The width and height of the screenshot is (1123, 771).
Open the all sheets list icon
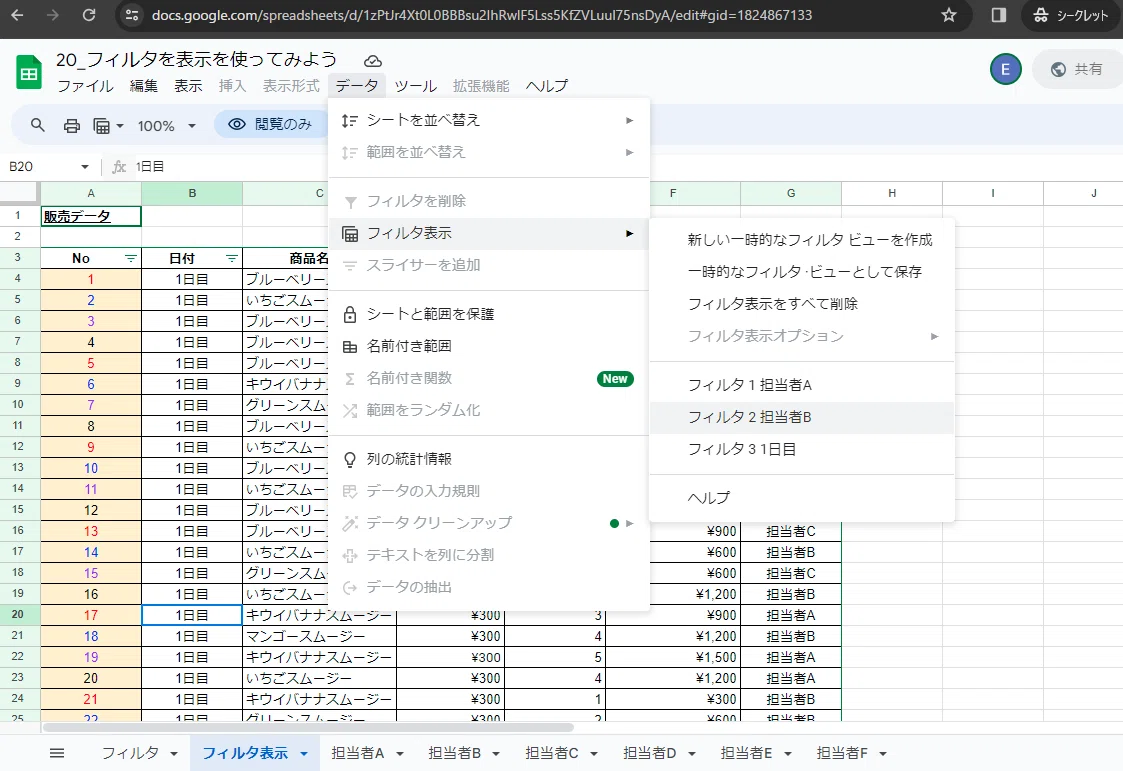(x=57, y=752)
